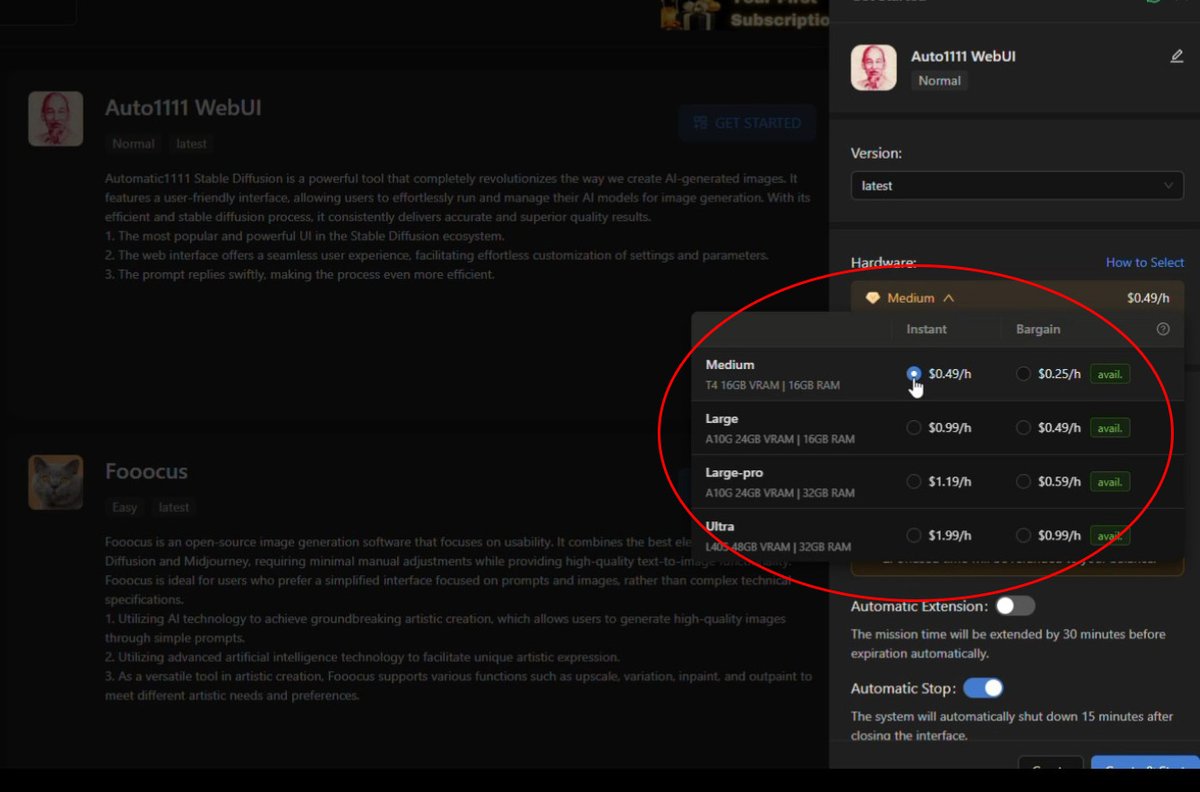Image resolution: width=1200 pixels, height=792 pixels.
Task: Select Ultra Instant $1.99/h radio button
Action: pyautogui.click(x=913, y=536)
